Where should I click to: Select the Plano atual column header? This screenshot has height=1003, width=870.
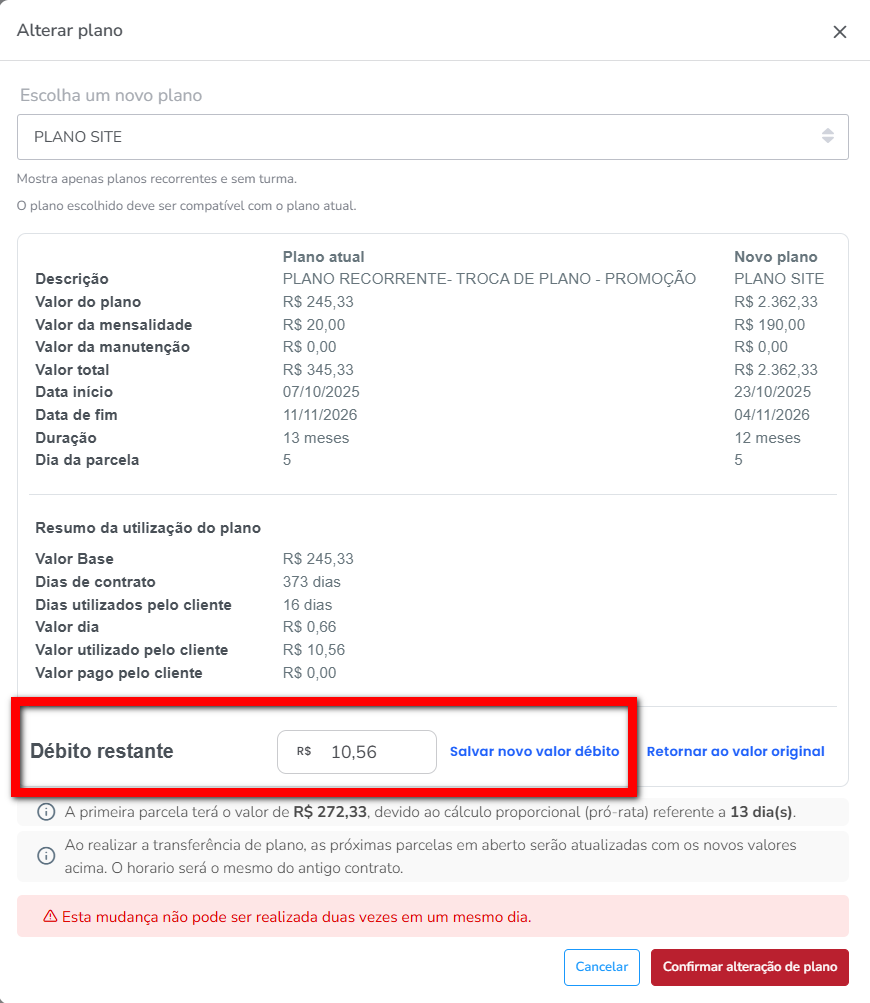[x=323, y=257]
